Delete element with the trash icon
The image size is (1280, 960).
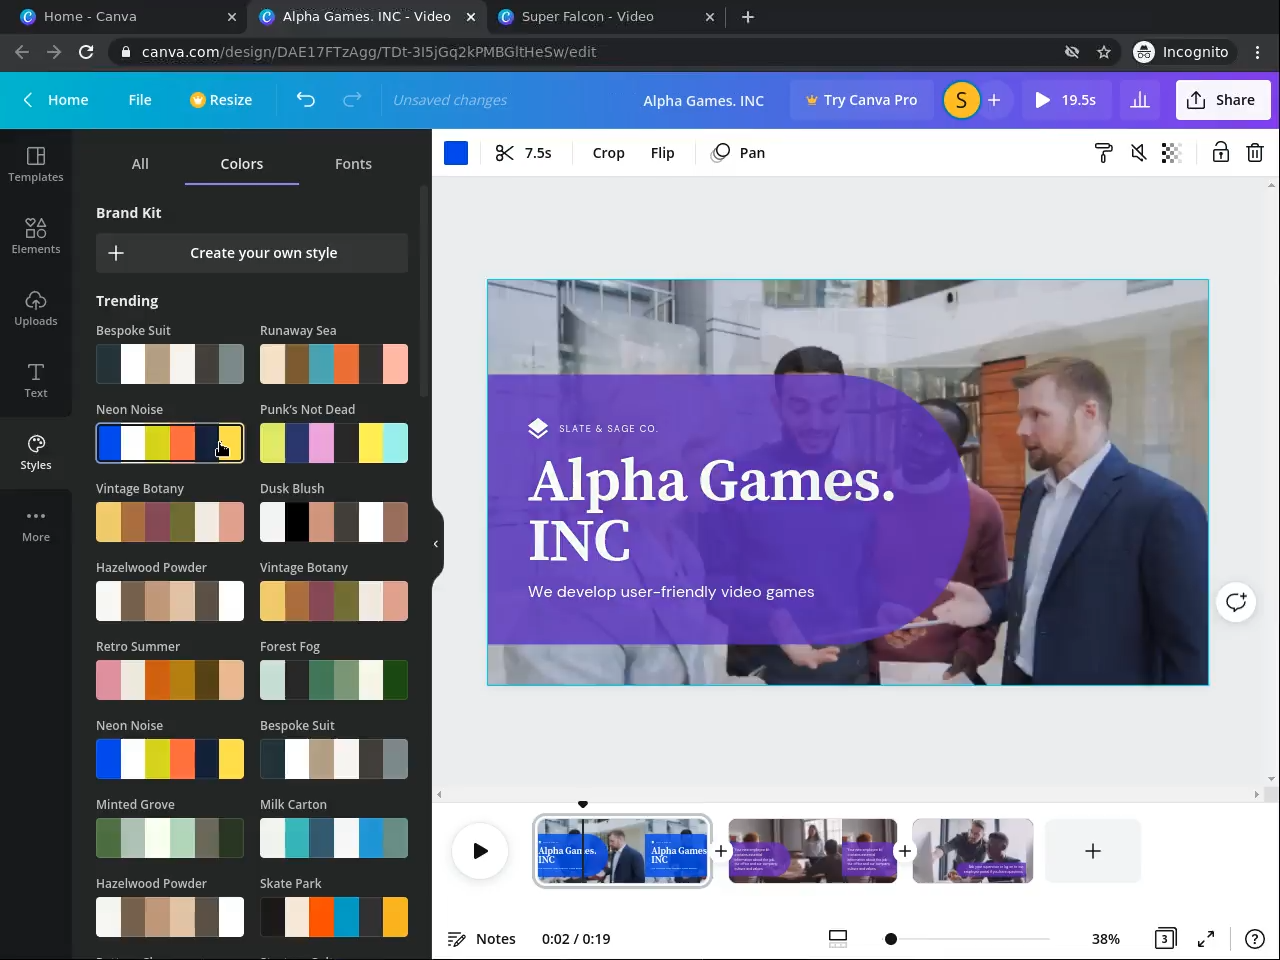click(x=1254, y=153)
